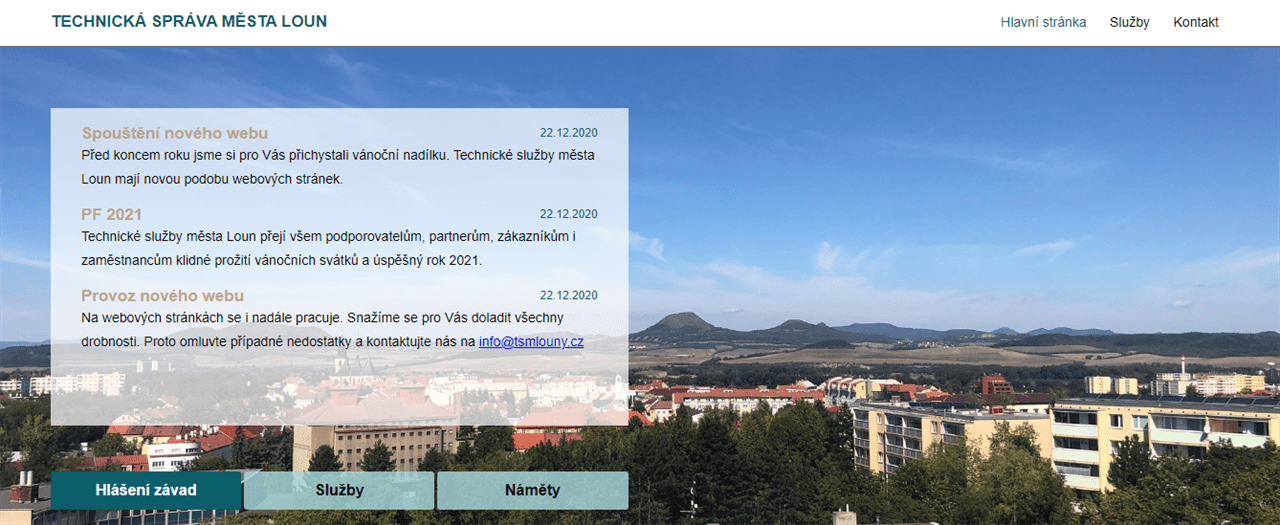
Task: Click the teal Služby button below the news
Action: tap(339, 491)
